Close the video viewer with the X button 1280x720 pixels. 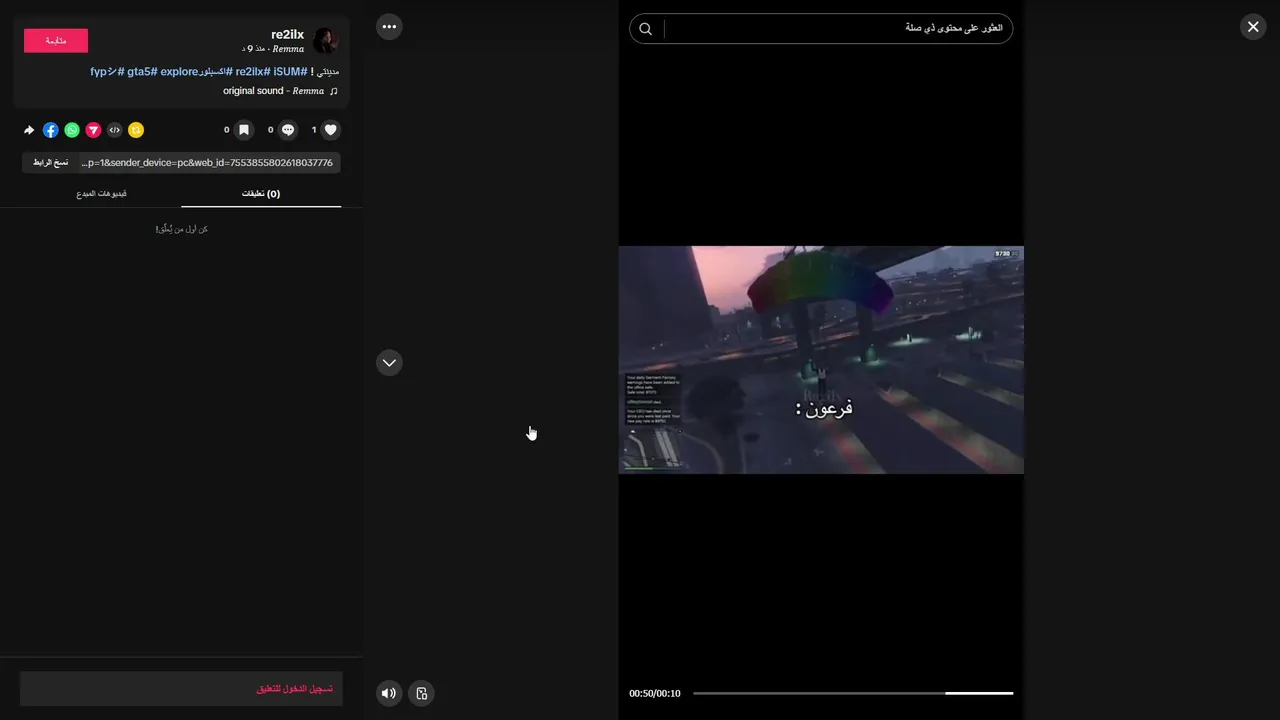[1253, 27]
